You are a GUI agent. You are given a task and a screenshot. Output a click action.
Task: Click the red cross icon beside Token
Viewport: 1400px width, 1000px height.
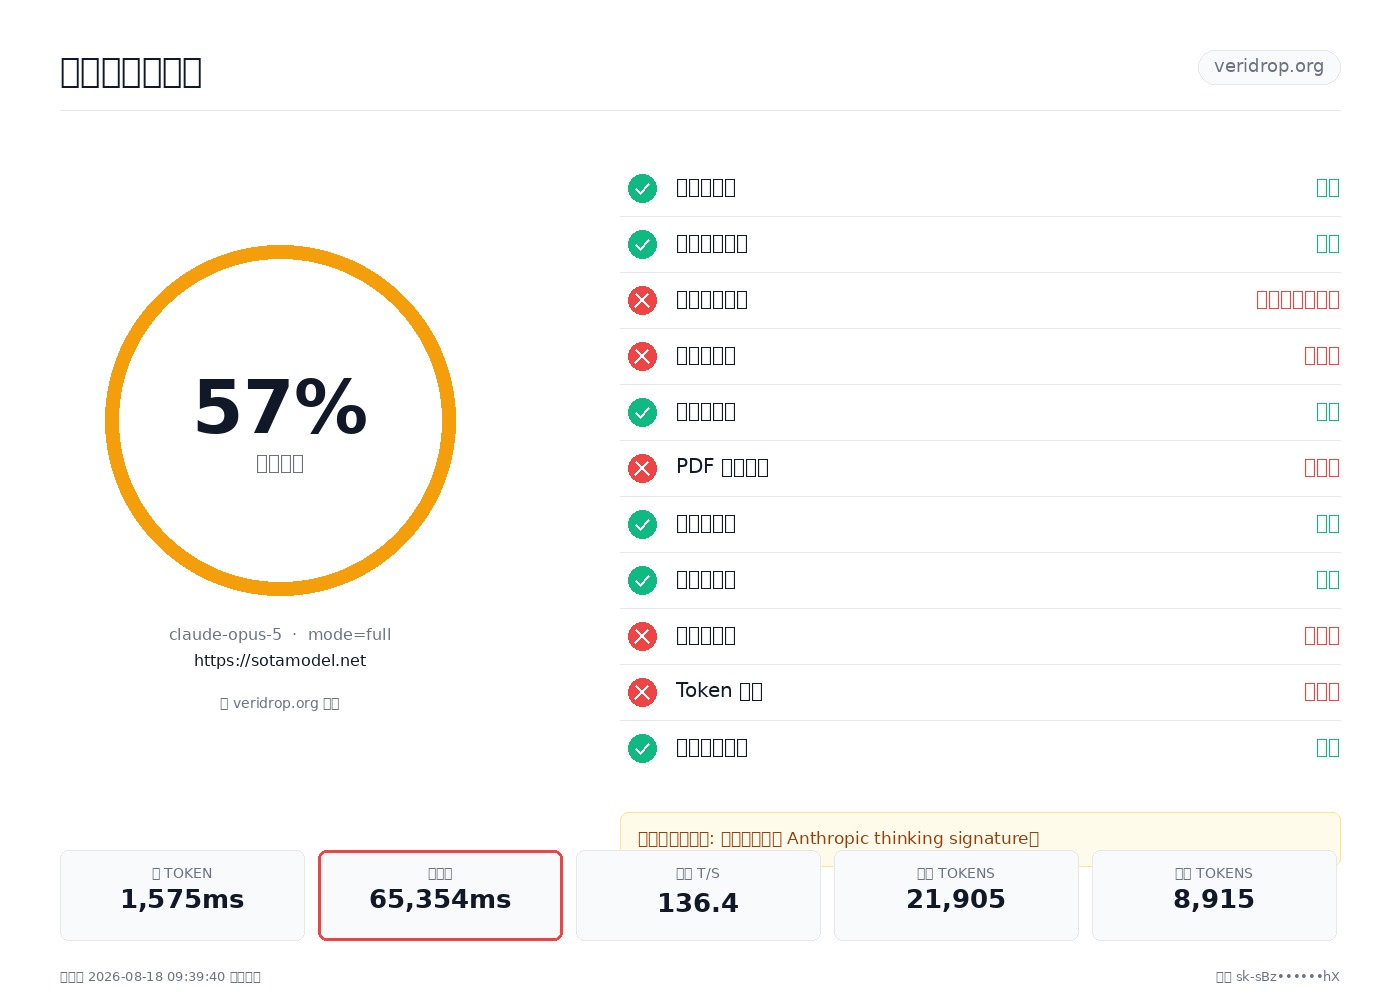click(642, 692)
